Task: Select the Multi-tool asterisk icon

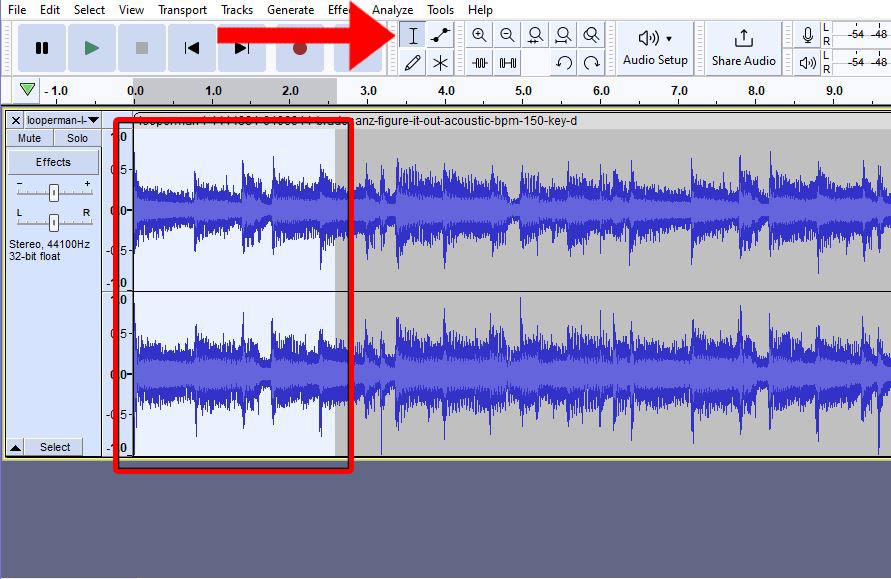Action: point(440,63)
